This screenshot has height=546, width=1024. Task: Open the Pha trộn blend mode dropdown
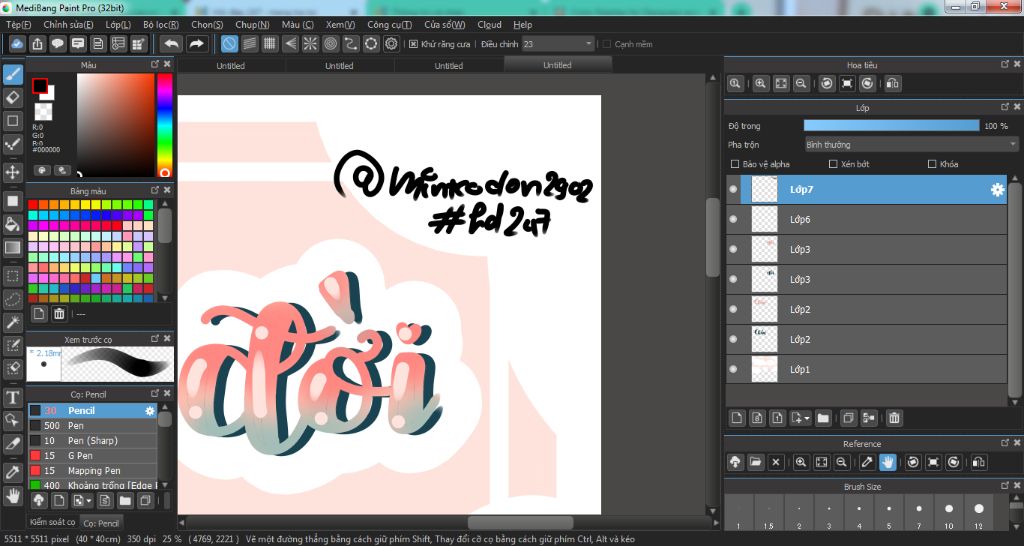tap(911, 145)
